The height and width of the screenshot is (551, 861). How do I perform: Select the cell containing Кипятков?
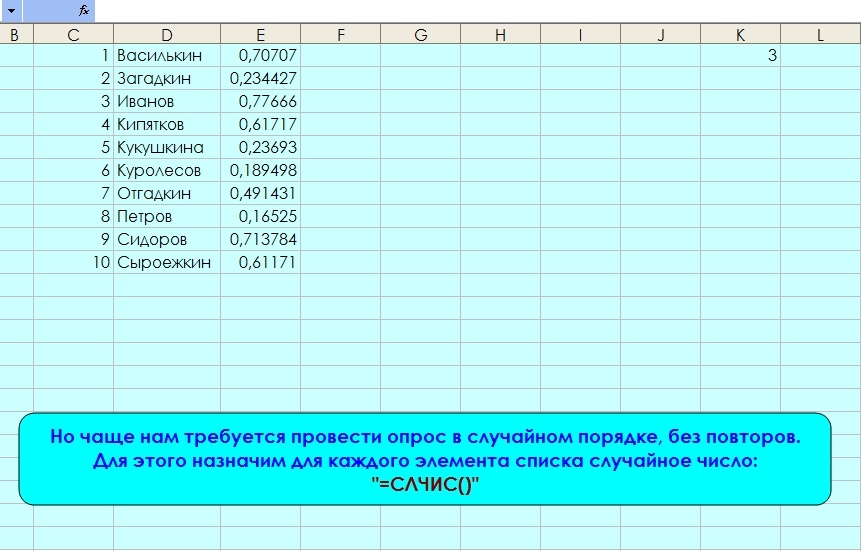[x=167, y=125]
